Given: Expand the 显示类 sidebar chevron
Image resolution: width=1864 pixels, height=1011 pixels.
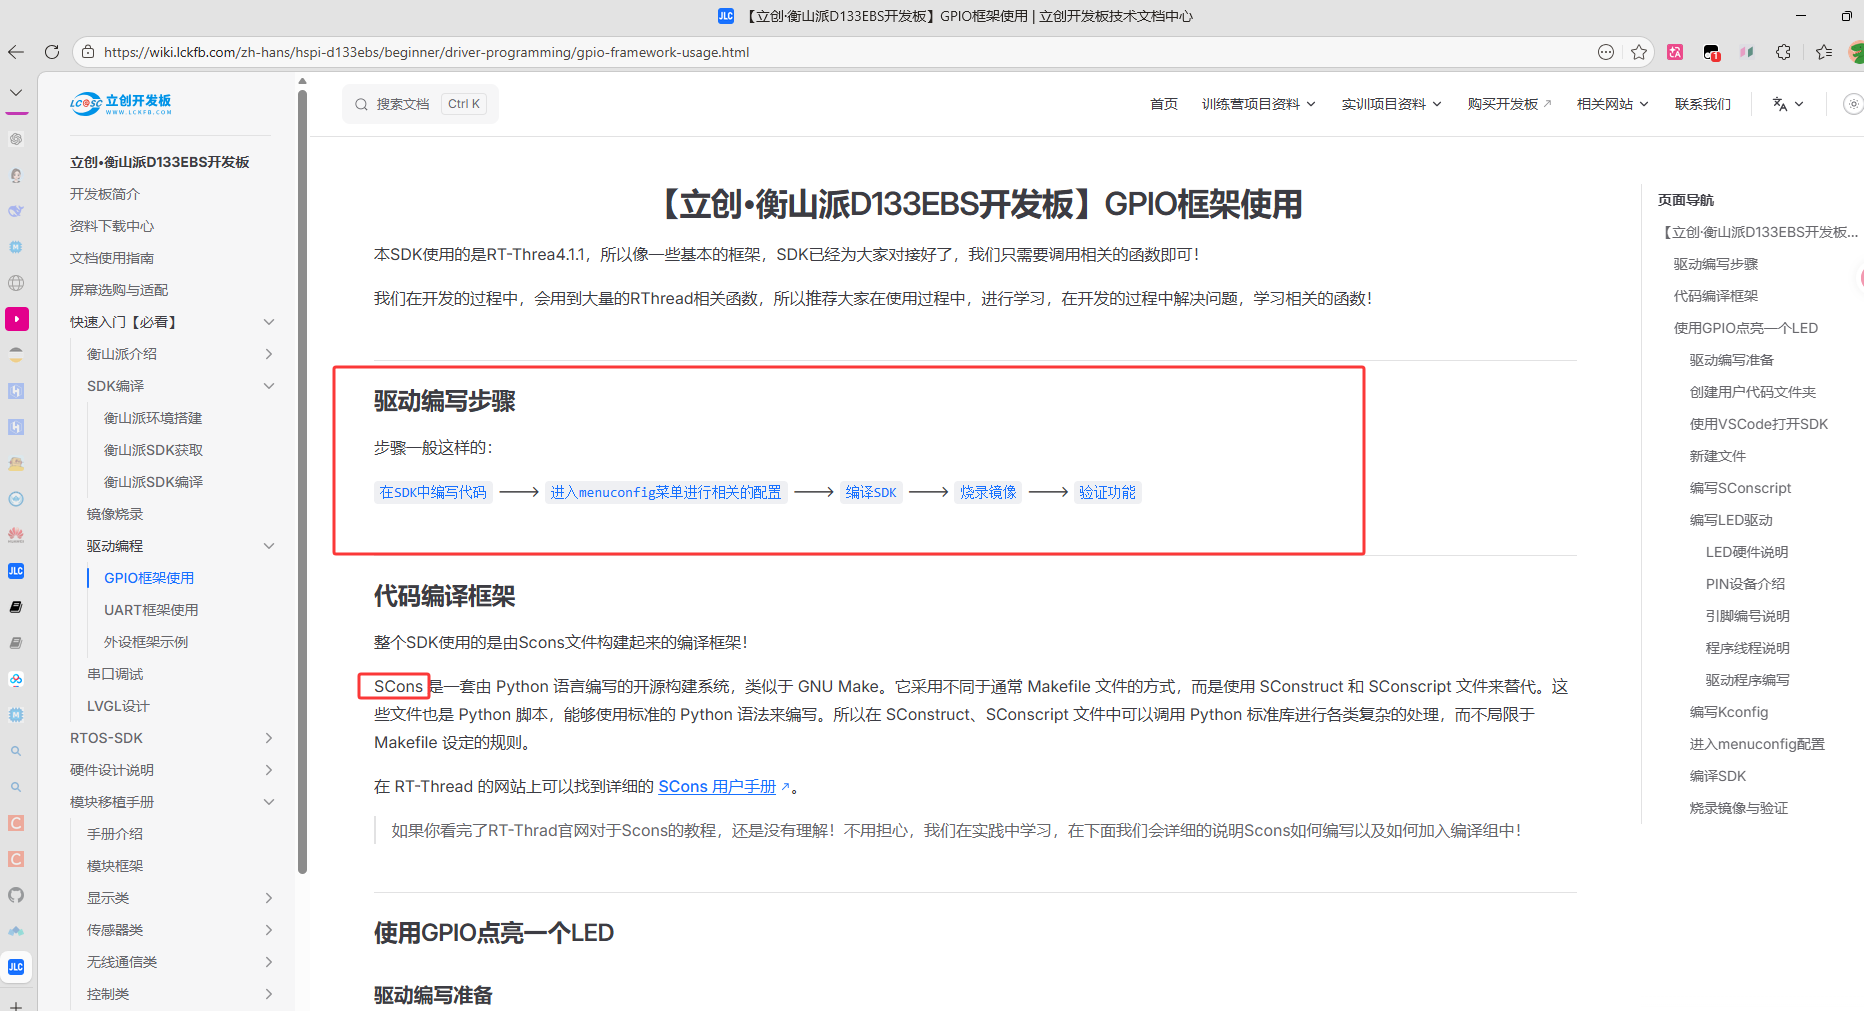Looking at the screenshot, I should pyautogui.click(x=268, y=898).
